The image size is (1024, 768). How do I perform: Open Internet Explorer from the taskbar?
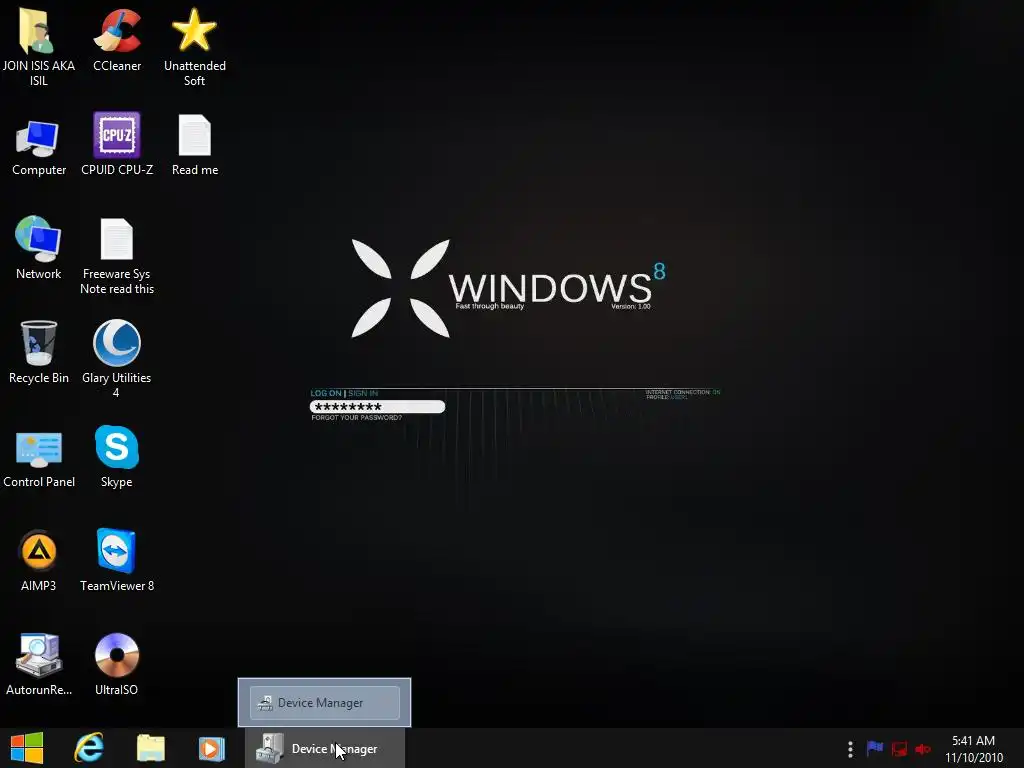coord(89,748)
